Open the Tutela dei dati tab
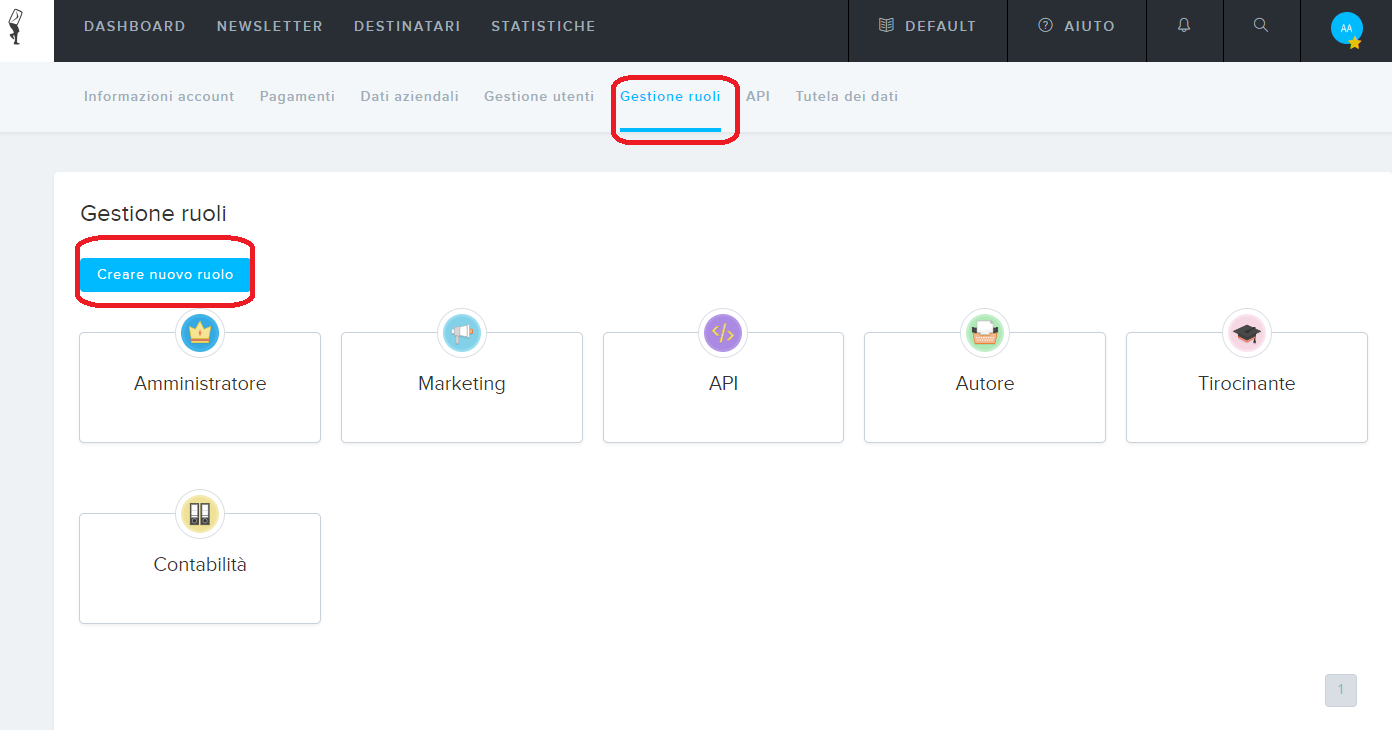Image resolution: width=1392 pixels, height=730 pixels. [x=847, y=97]
